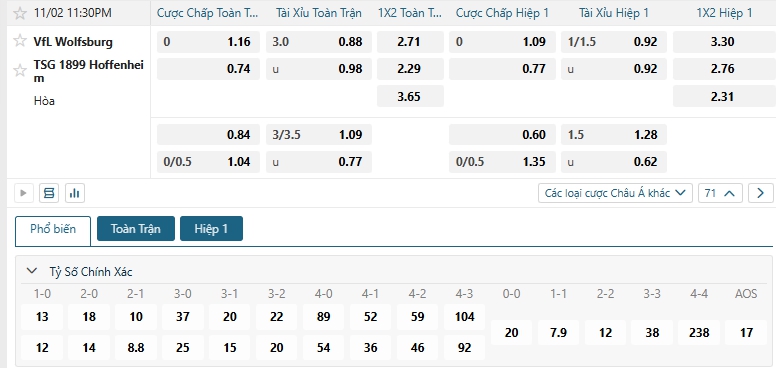Favorite the 11/02 11:30PM match star

coord(20,13)
